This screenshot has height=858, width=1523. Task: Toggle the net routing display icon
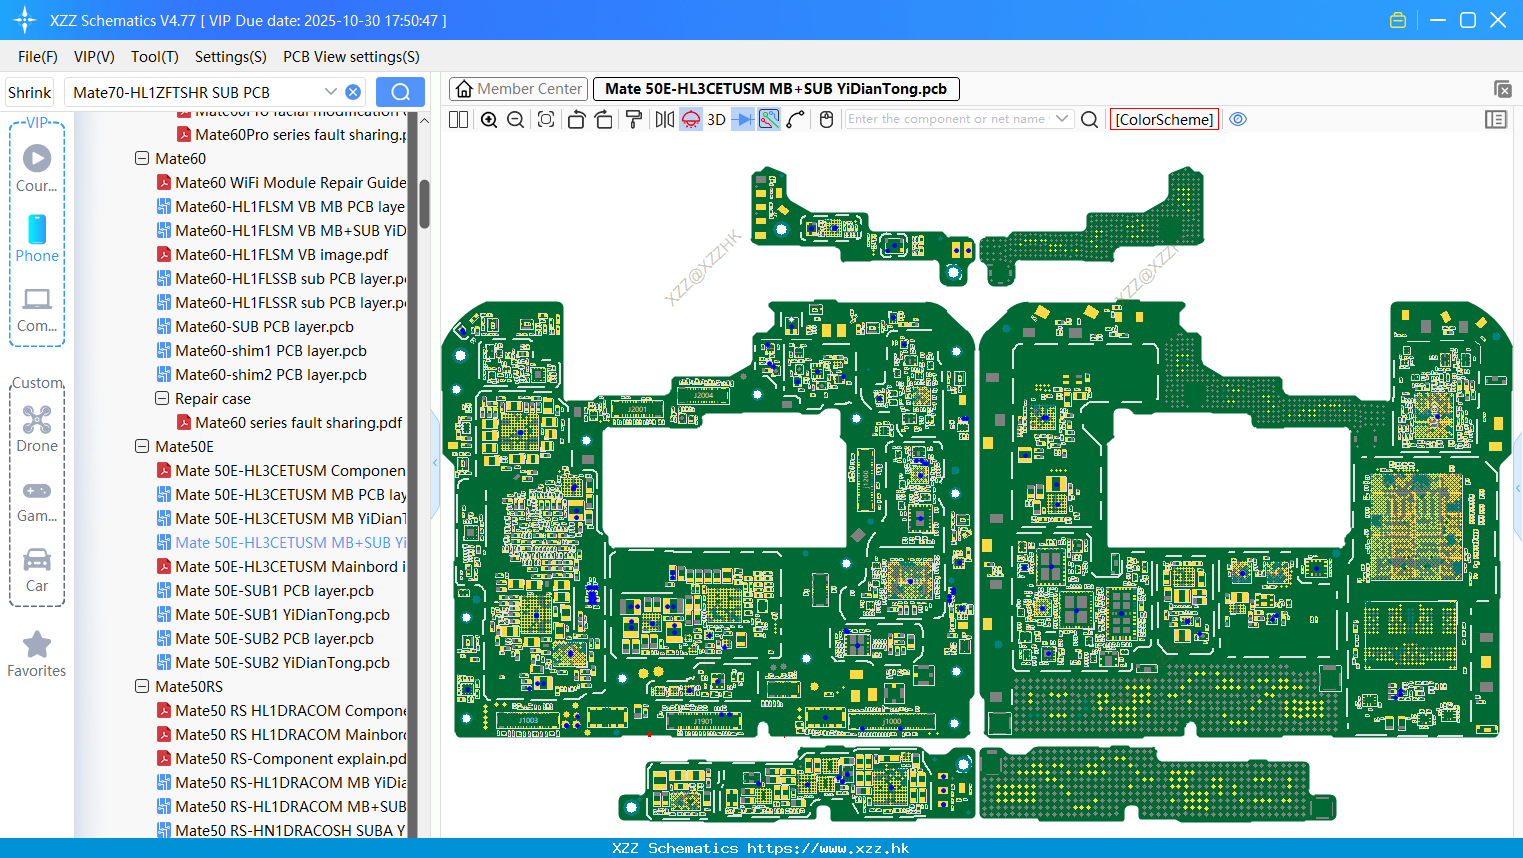[769, 119]
